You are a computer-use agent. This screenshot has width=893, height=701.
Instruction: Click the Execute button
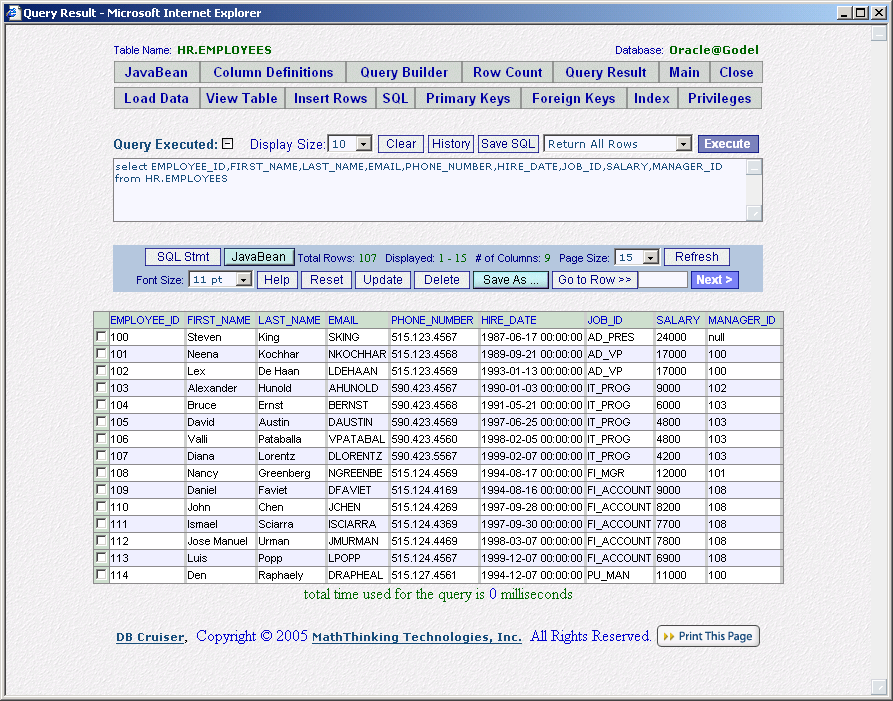[728, 144]
